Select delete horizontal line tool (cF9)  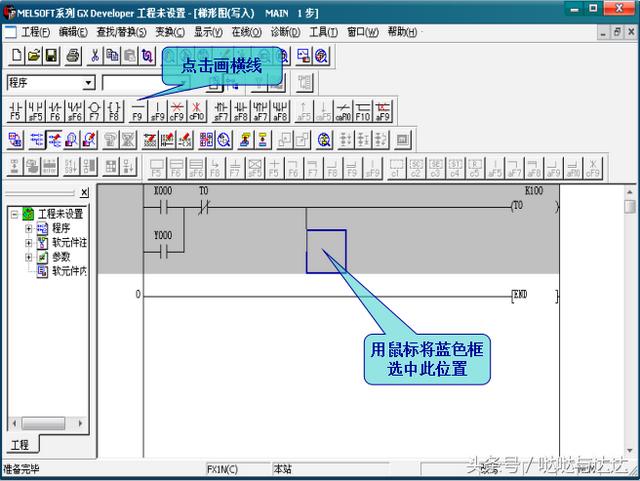pyautogui.click(x=177, y=111)
